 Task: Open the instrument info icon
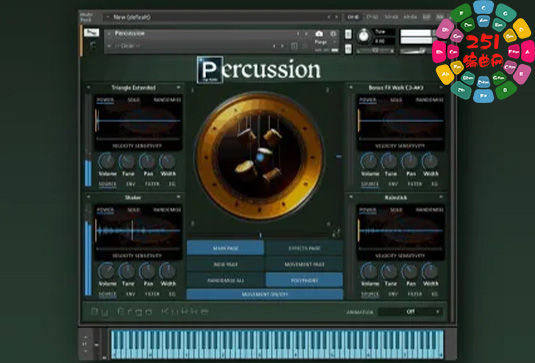click(x=333, y=33)
